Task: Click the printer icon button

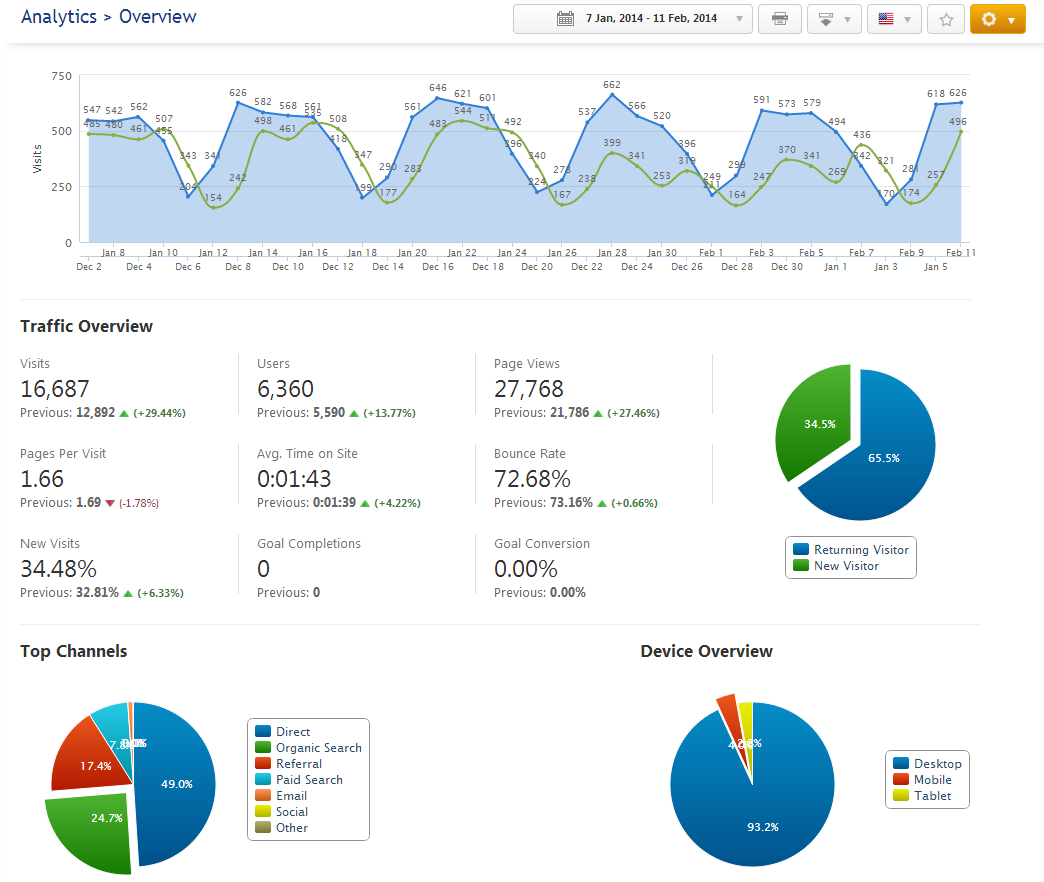Action: tap(780, 19)
